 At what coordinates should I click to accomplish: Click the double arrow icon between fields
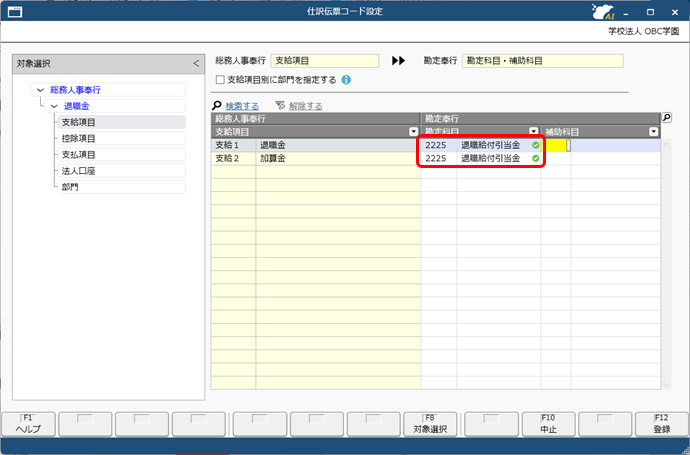click(398, 61)
